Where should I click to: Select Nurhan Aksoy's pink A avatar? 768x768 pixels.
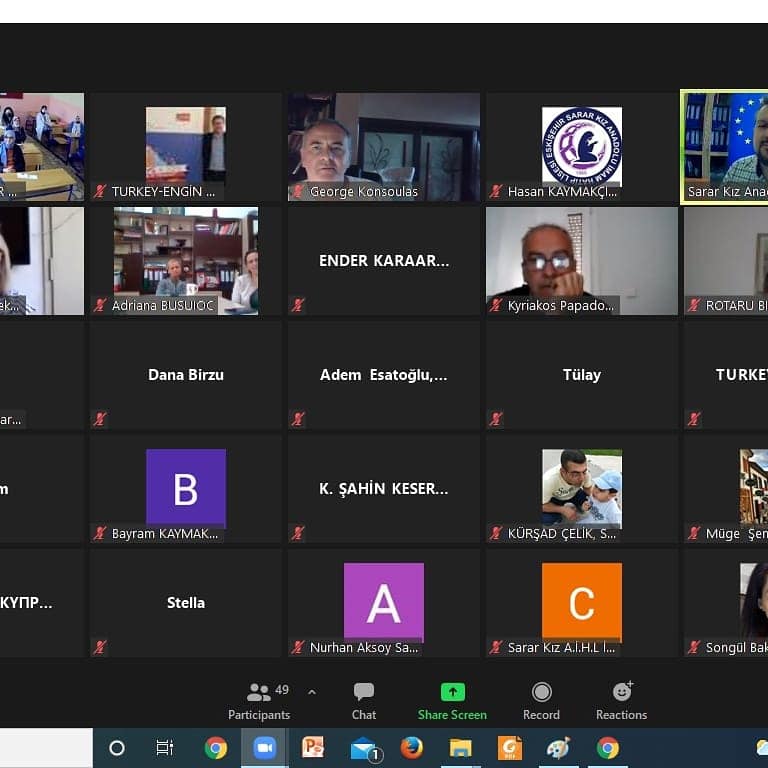(384, 602)
